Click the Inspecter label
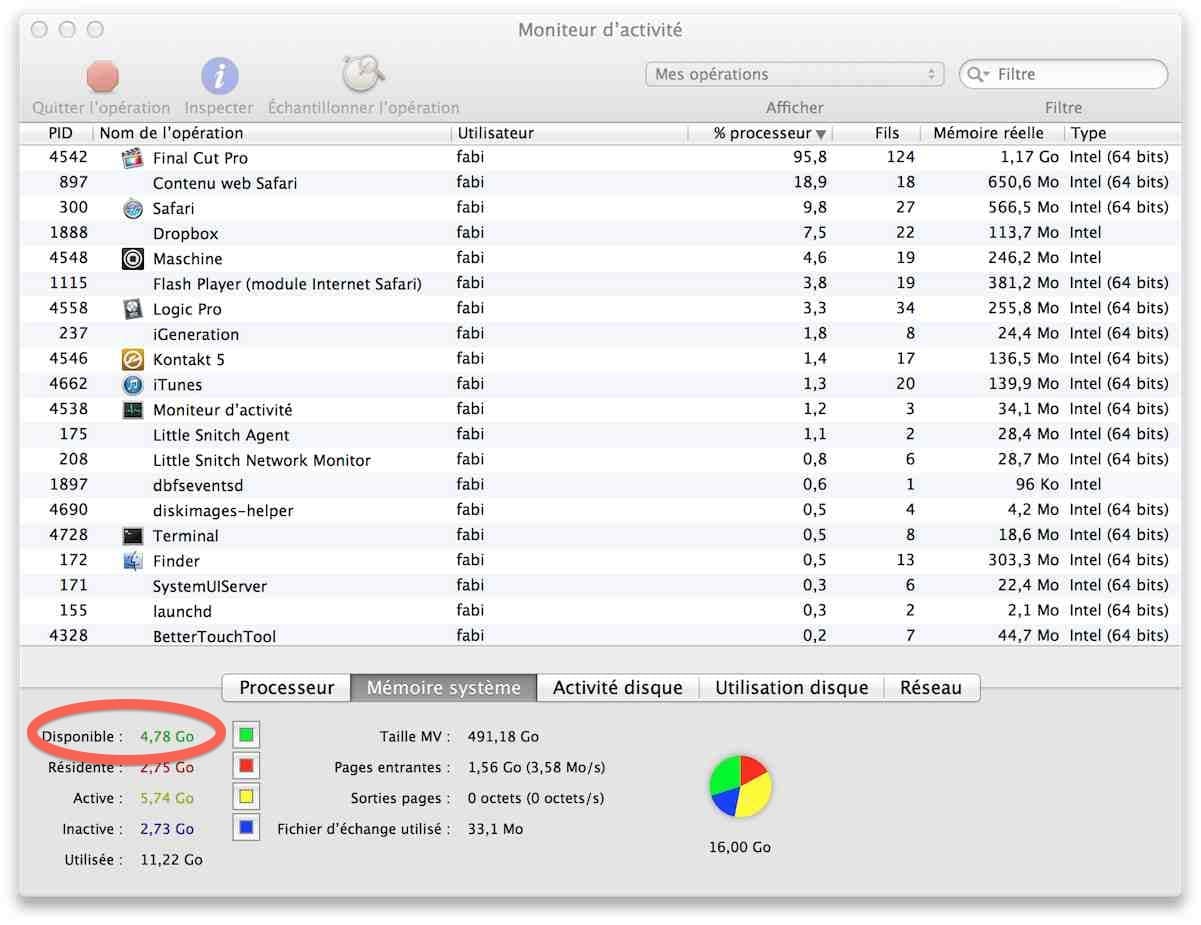The width and height of the screenshot is (1201, 925). pyautogui.click(x=219, y=108)
